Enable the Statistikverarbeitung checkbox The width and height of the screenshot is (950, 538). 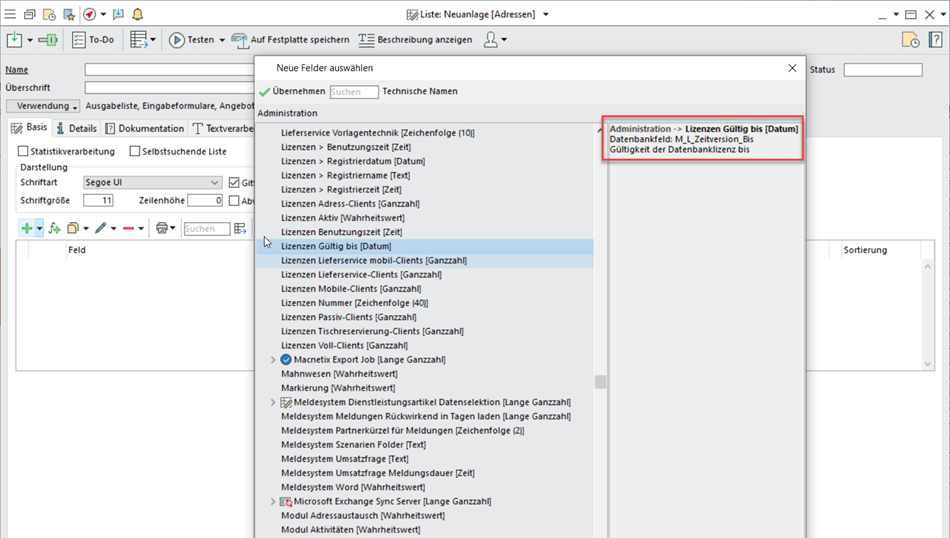[24, 152]
